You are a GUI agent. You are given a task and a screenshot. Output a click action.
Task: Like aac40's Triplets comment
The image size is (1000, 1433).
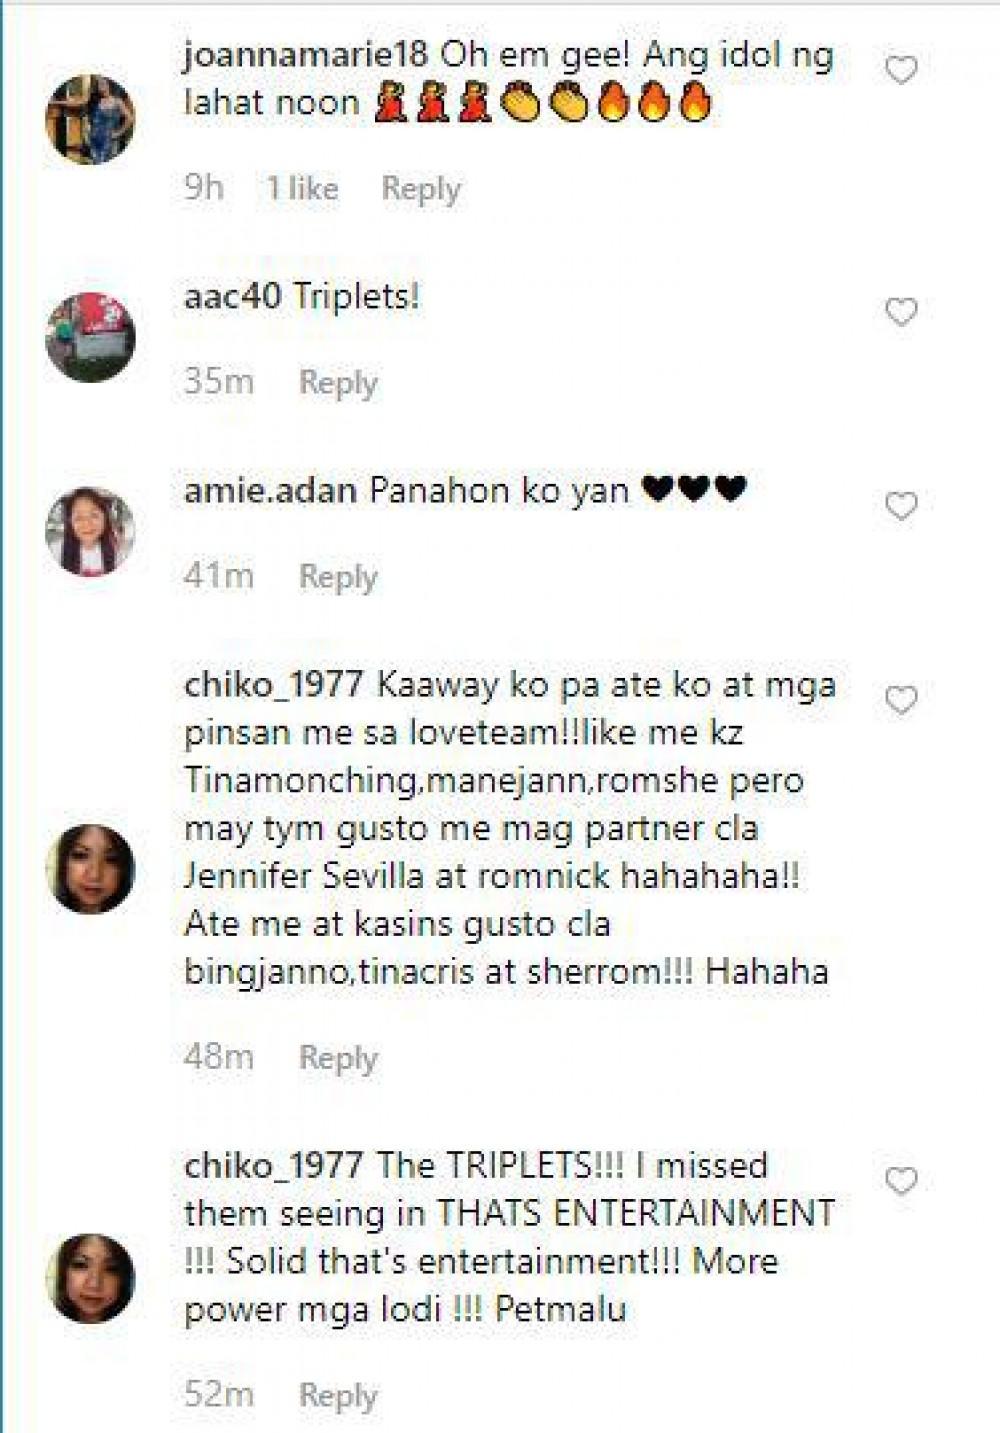click(x=901, y=312)
